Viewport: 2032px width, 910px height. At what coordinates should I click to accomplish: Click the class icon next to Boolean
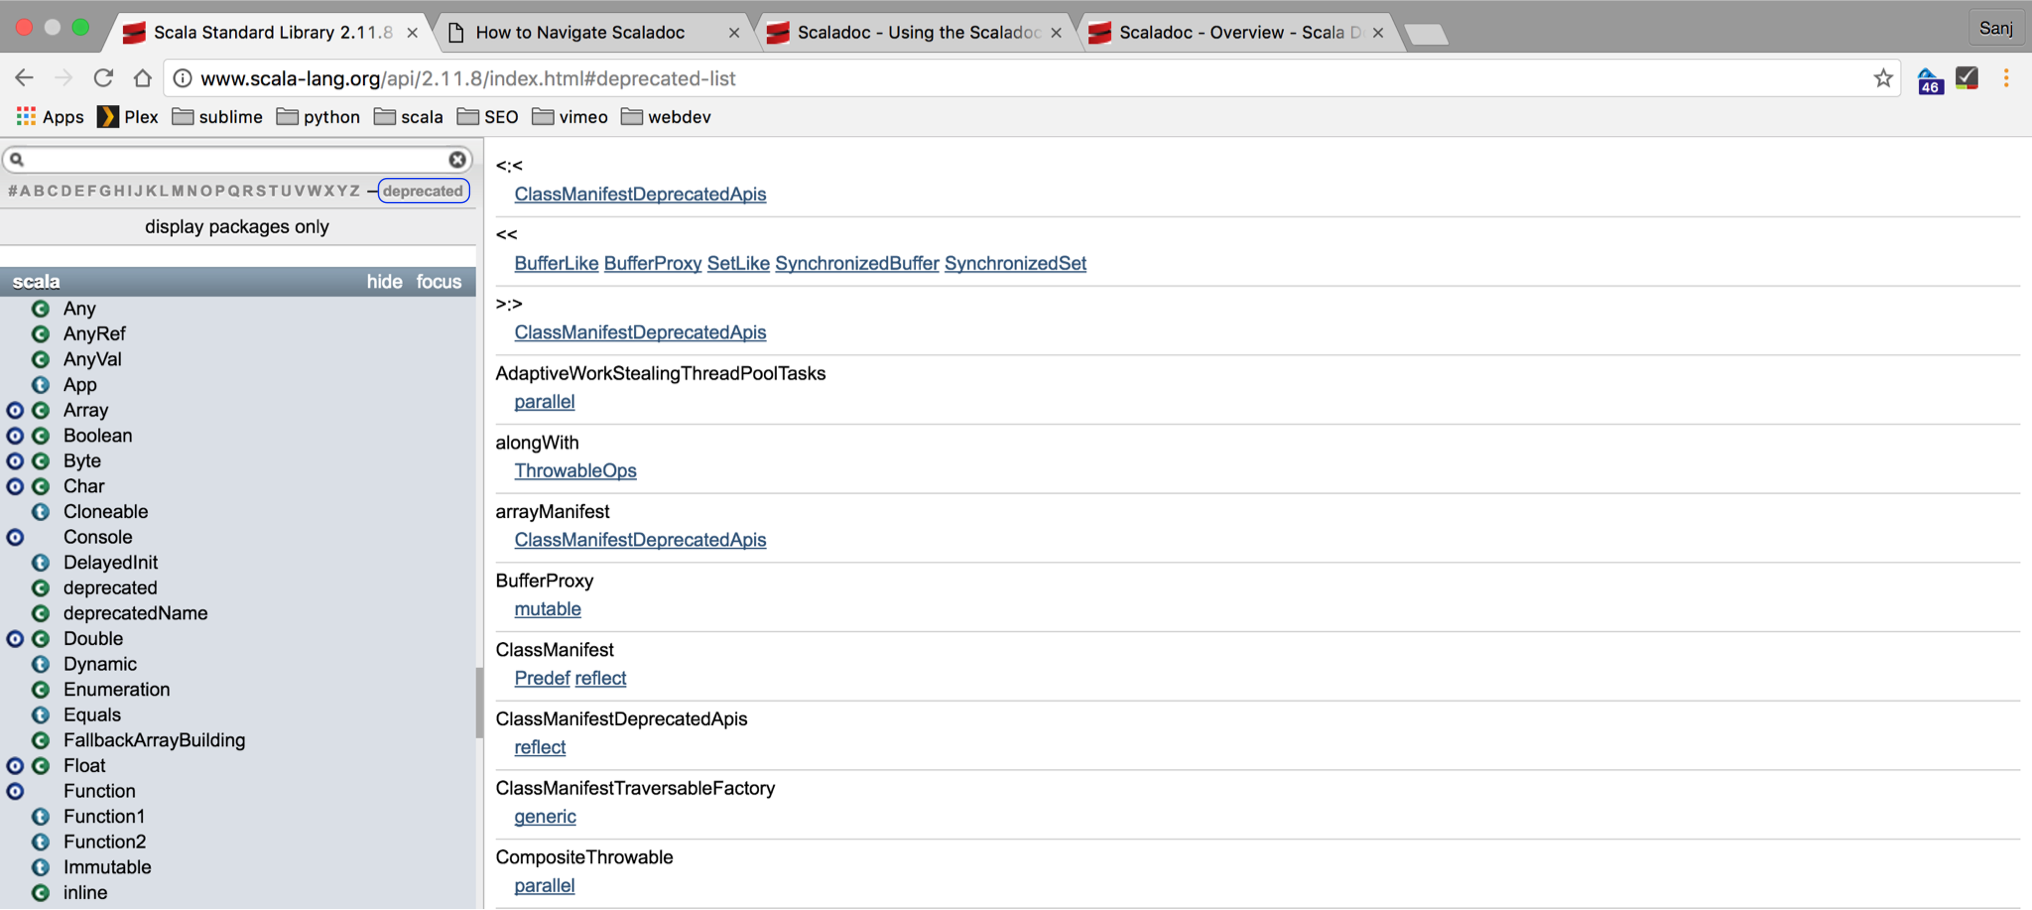(x=41, y=436)
